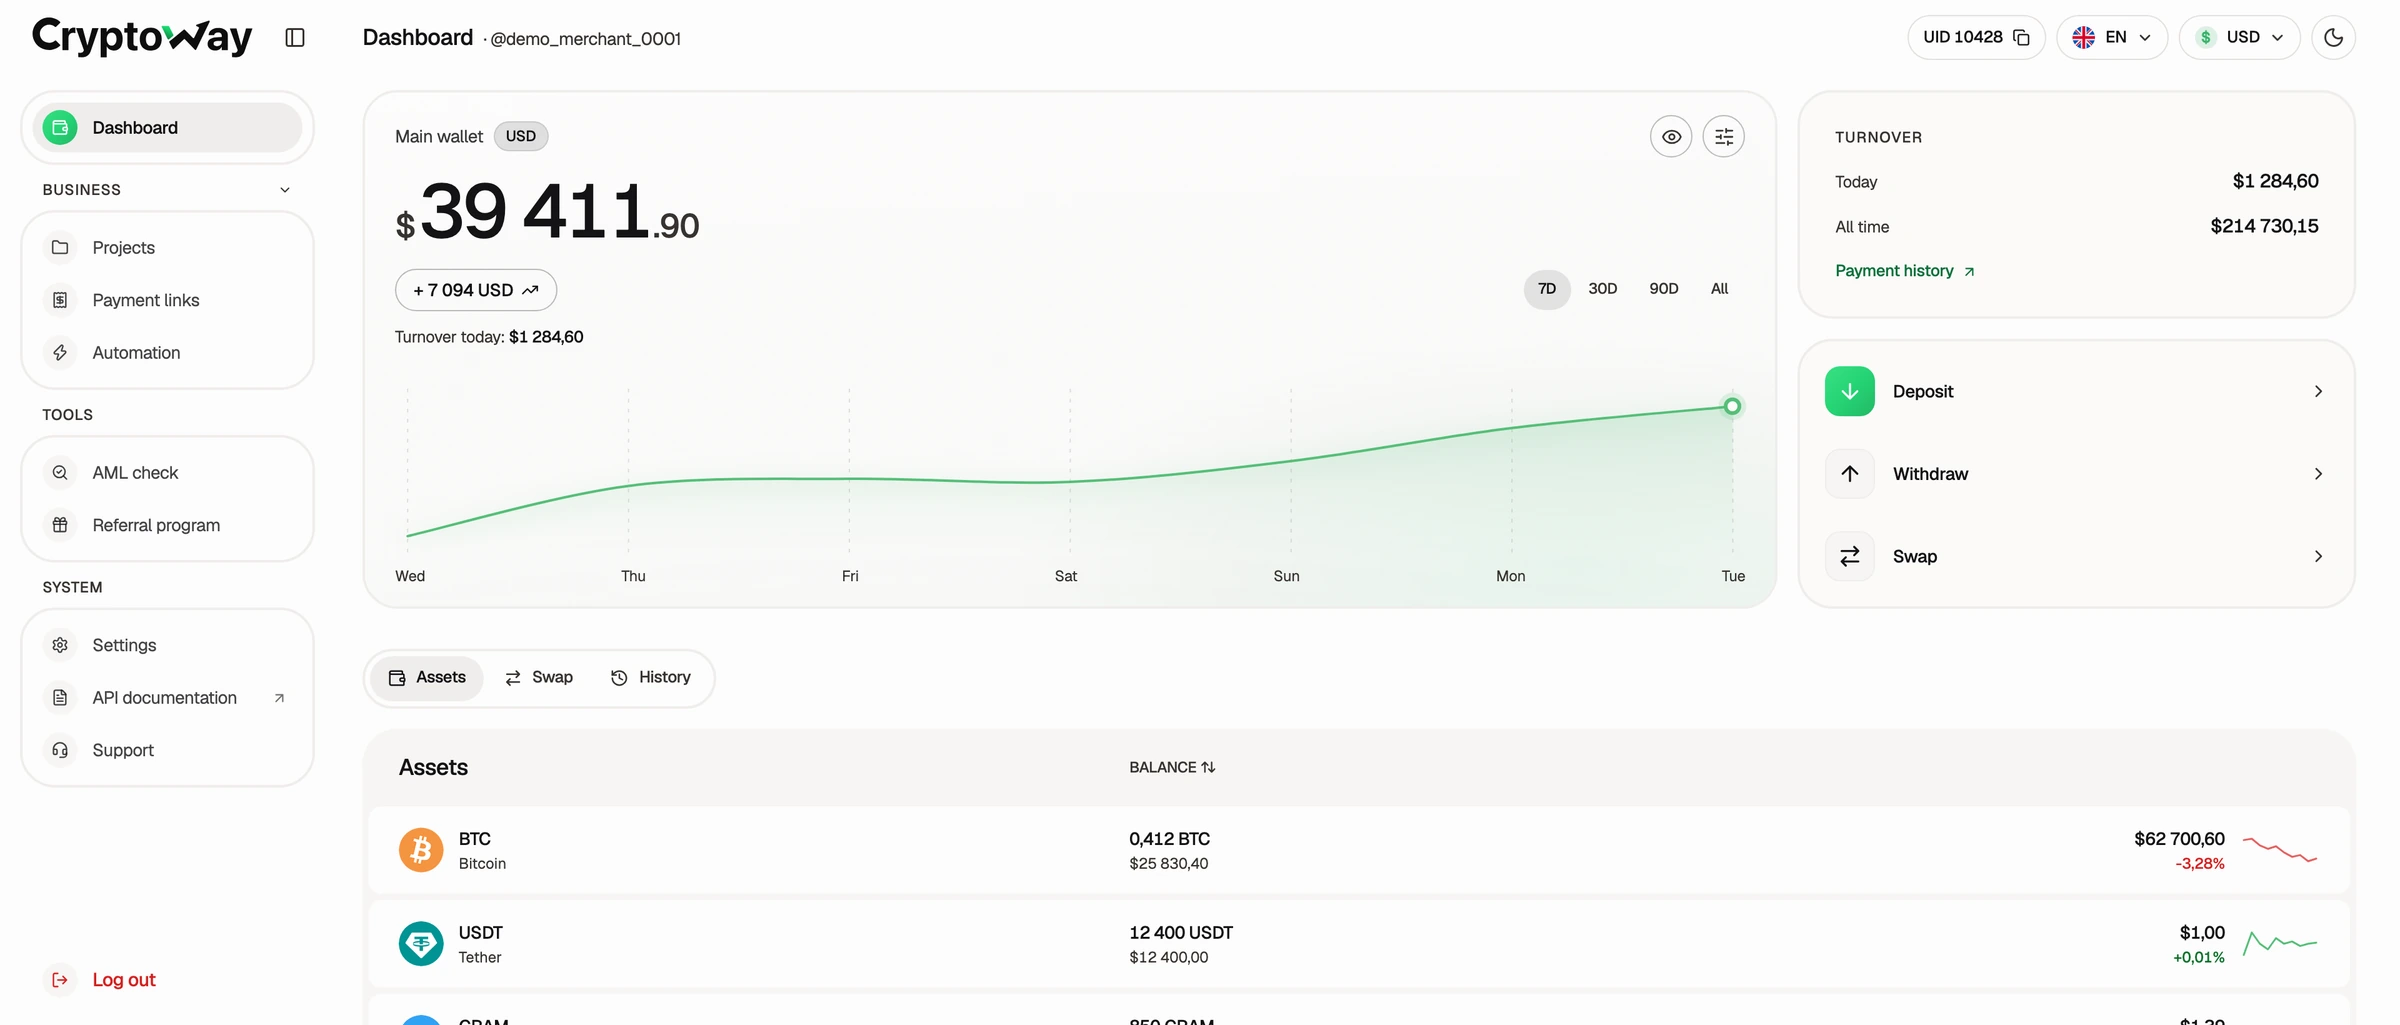Image resolution: width=2400 pixels, height=1025 pixels.
Task: Open wallet filter settings icon
Action: [x=1724, y=137]
